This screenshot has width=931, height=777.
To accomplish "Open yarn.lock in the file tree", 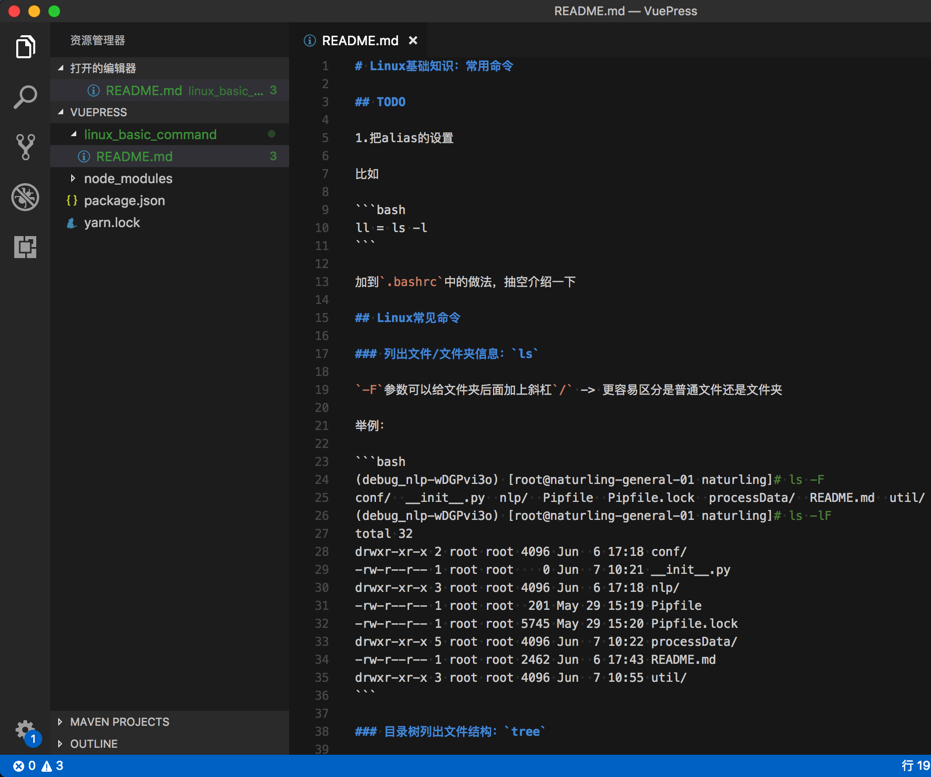I will 112,223.
